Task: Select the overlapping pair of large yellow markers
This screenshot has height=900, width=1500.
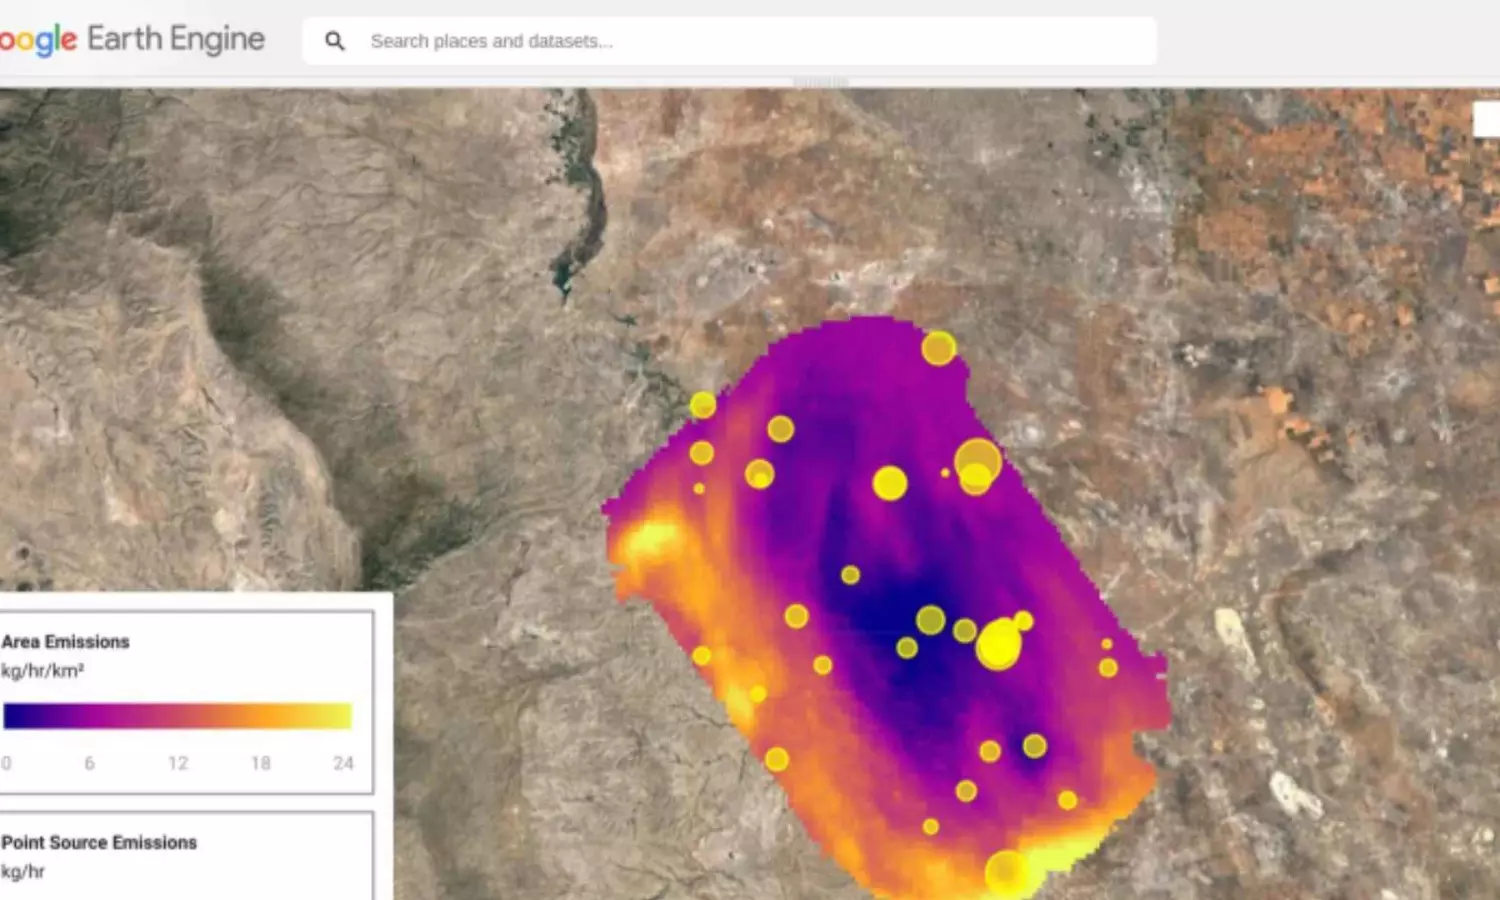Action: pos(977,467)
